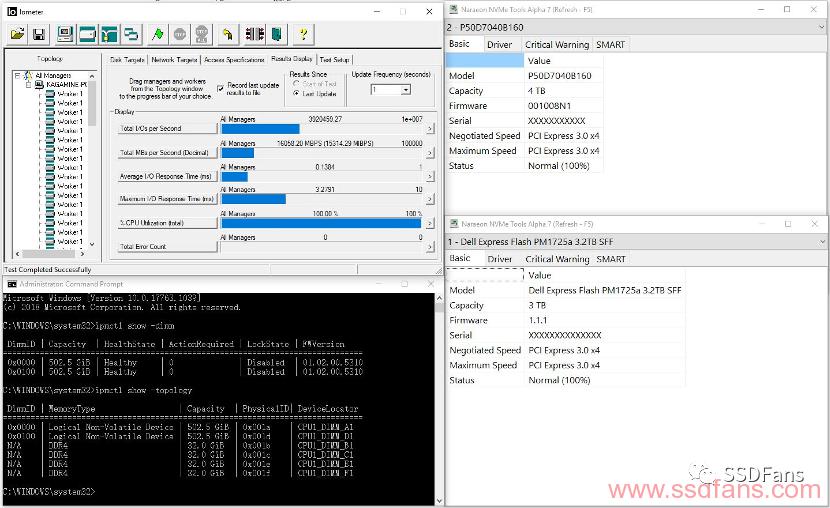Start tests with the green flag icon
Viewport: 830px width, 508px height.
tap(157, 34)
